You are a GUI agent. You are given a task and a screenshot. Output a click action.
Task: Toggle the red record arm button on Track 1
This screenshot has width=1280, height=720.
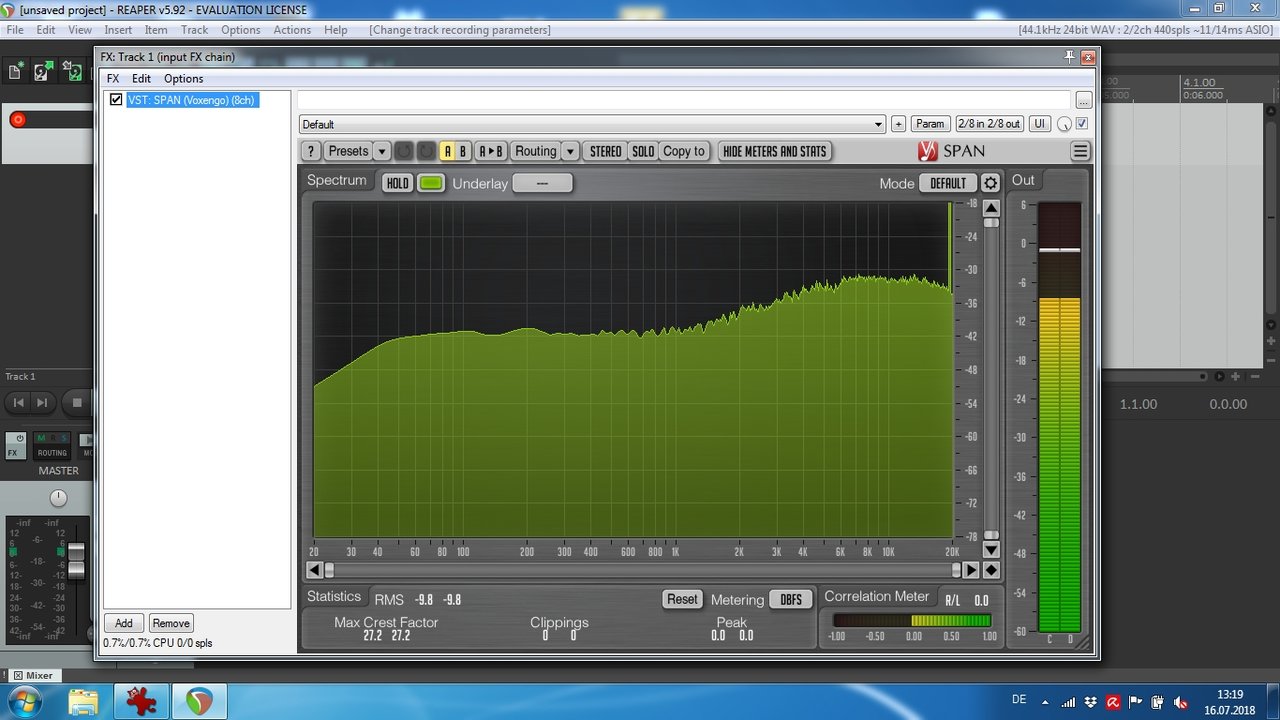[x=17, y=120]
